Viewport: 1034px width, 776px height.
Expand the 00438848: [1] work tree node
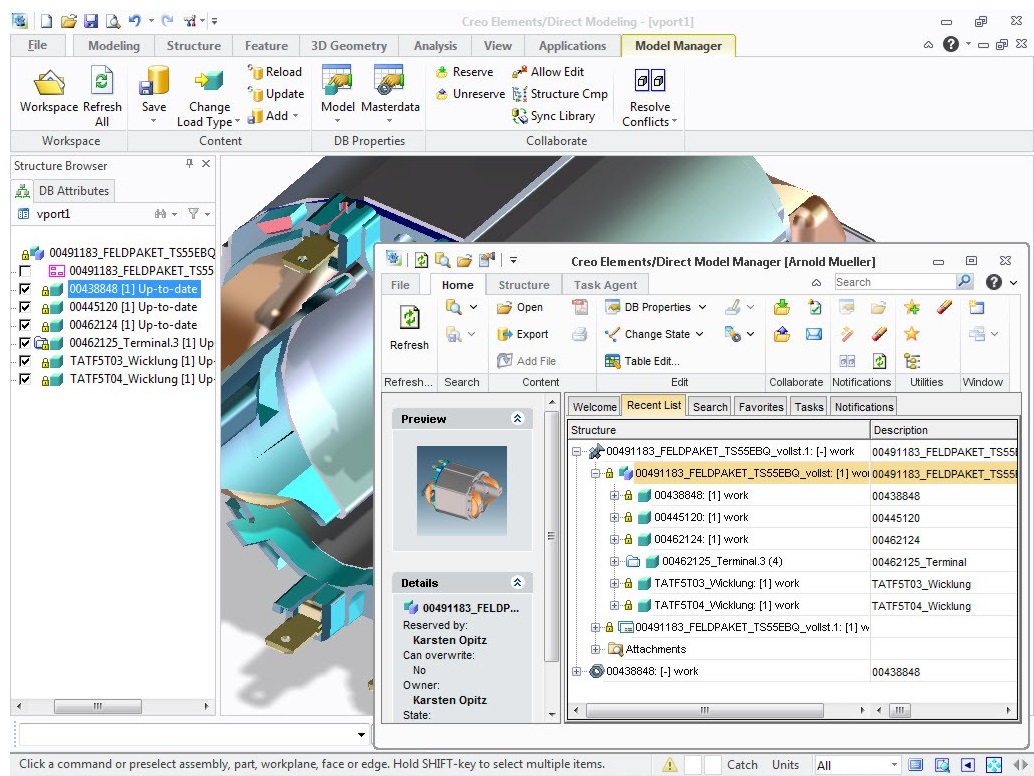[614, 495]
